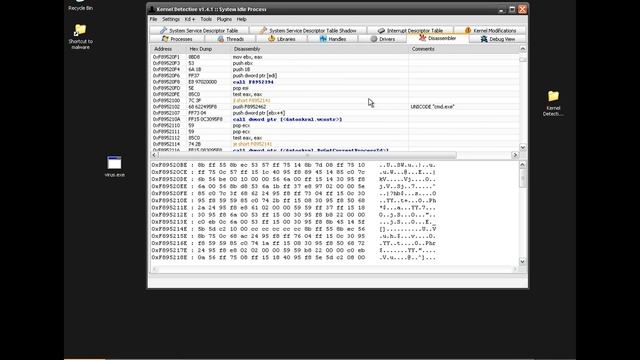Click hex dump line 0xF89520BE
The height and width of the screenshot is (360, 640).
[293, 165]
